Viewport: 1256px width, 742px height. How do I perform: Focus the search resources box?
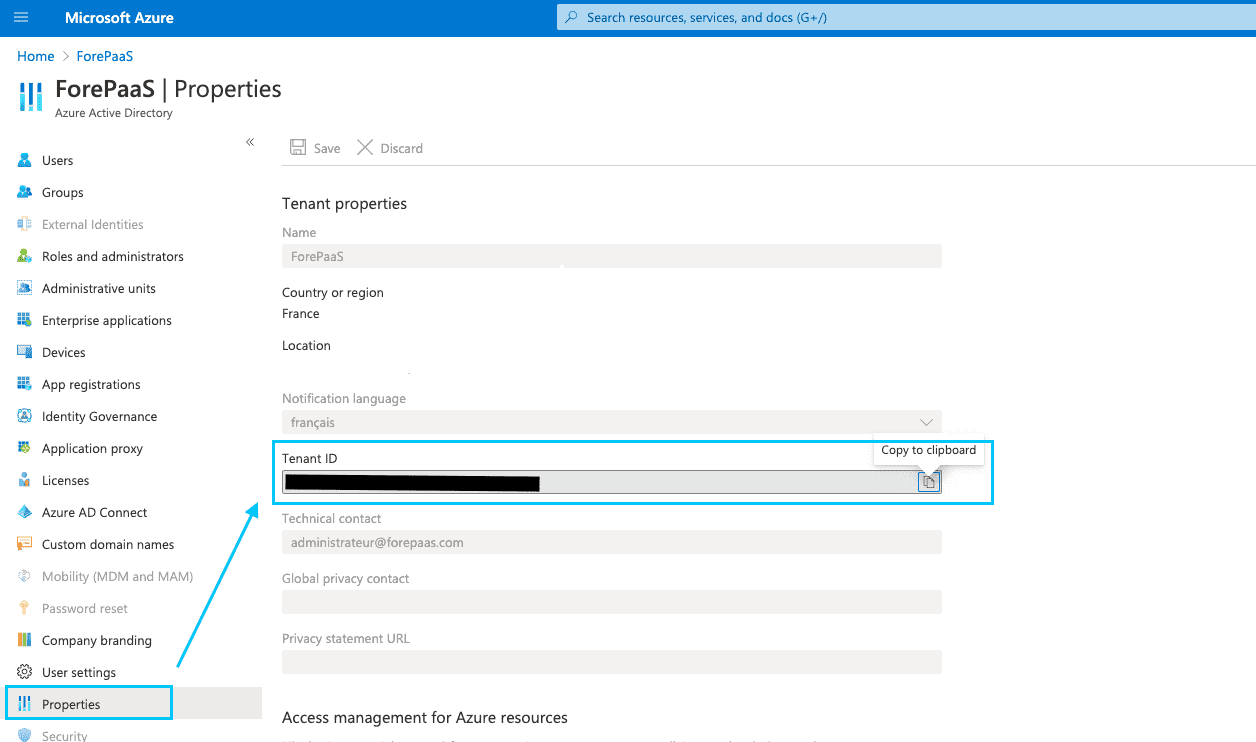click(x=906, y=17)
